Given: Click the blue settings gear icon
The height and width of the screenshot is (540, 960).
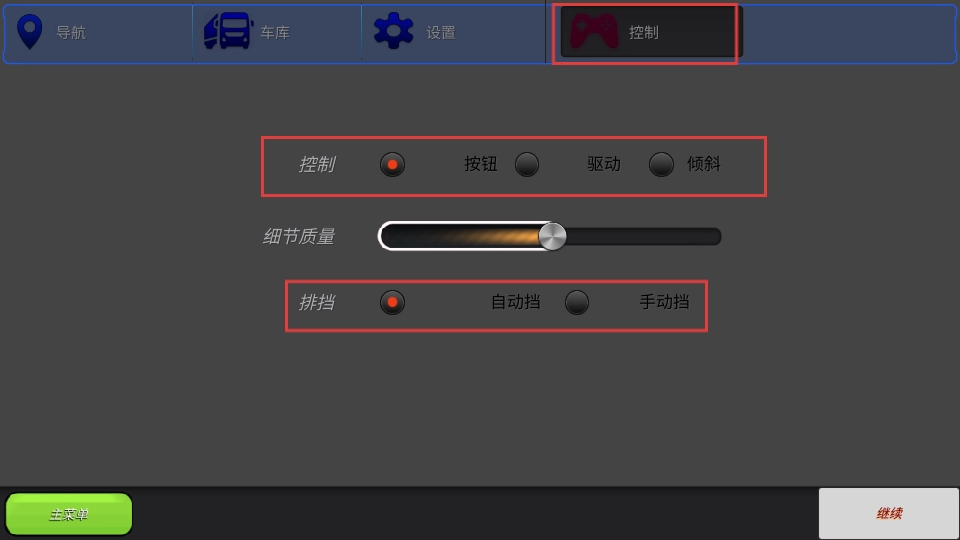Looking at the screenshot, I should tap(393, 31).
